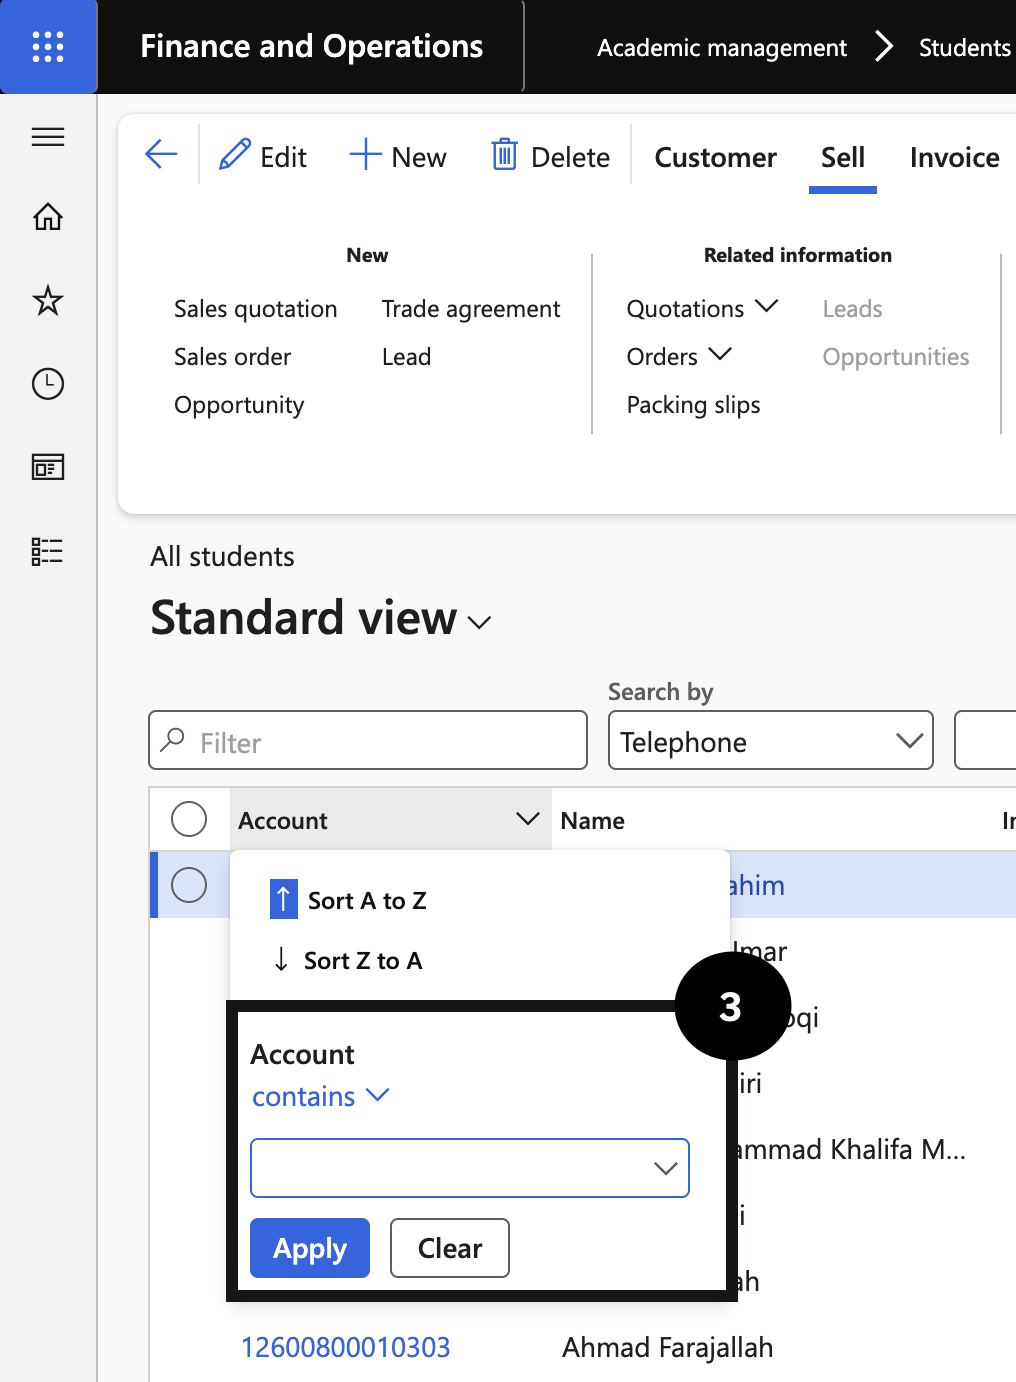Screen dimensions: 1016x1382
Task: Go to the Home icon in sidebar
Action: pyautogui.click(x=48, y=216)
